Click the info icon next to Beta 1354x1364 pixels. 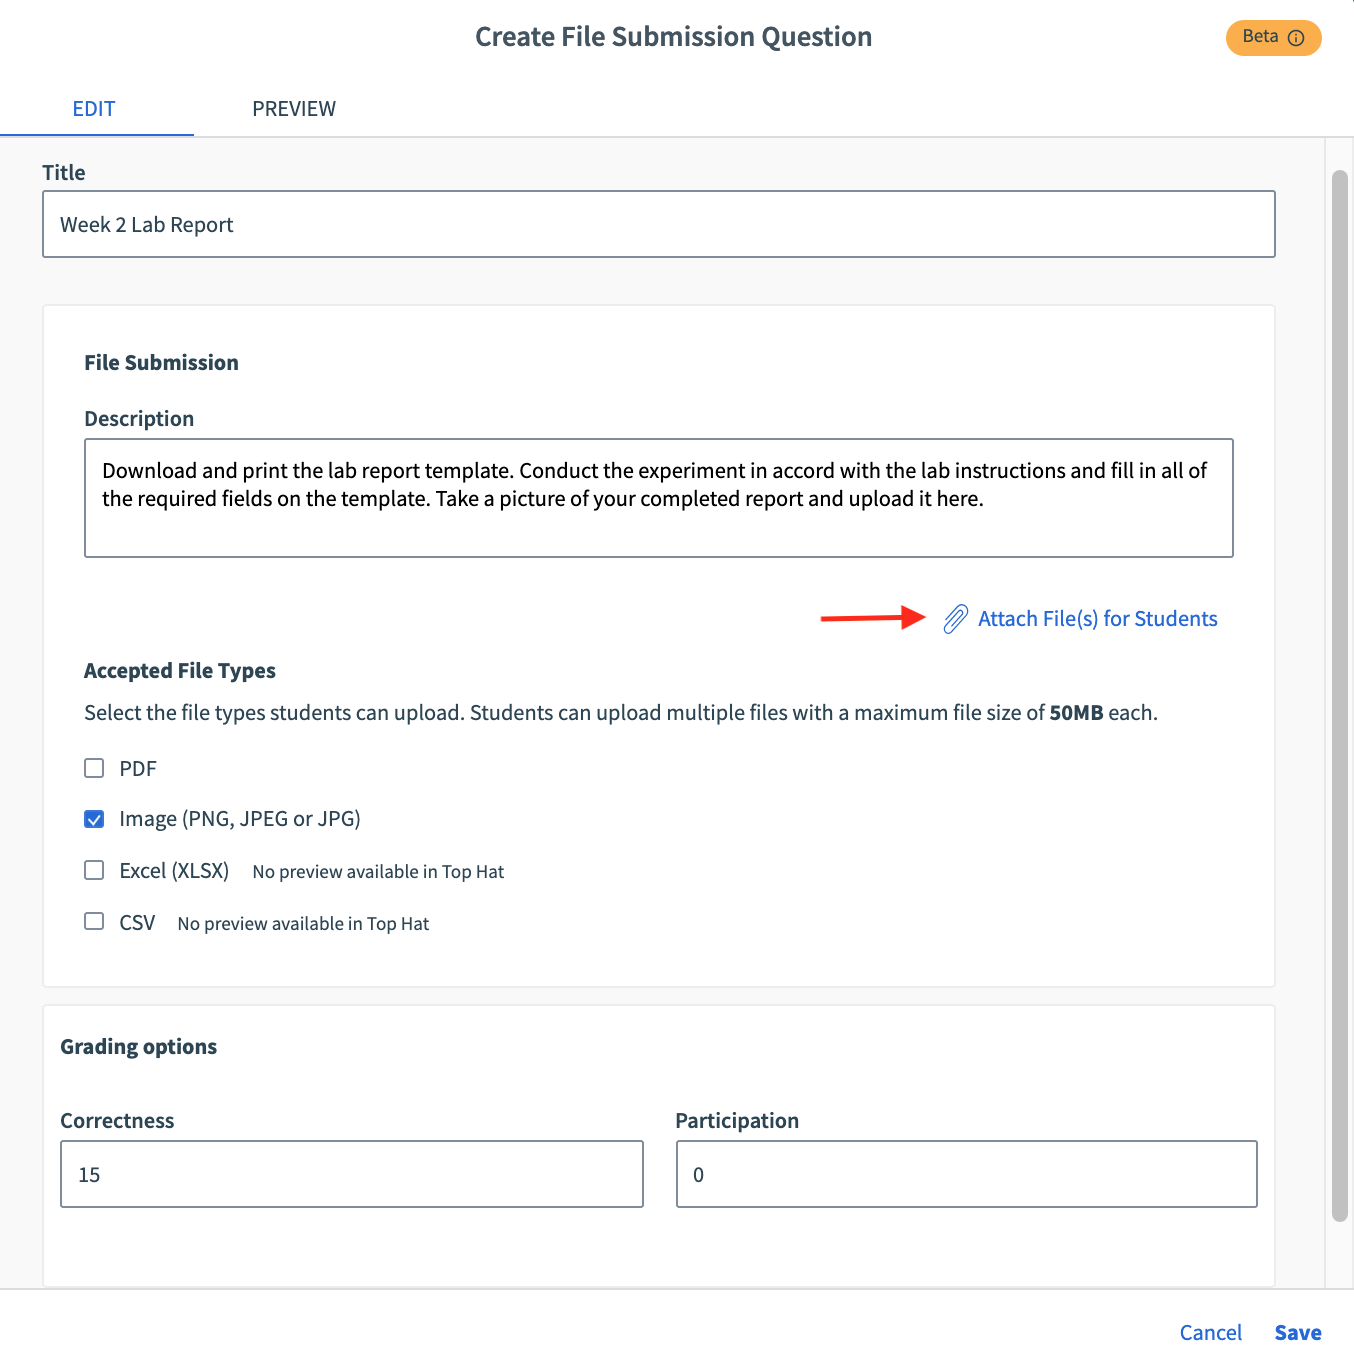coord(1297,37)
